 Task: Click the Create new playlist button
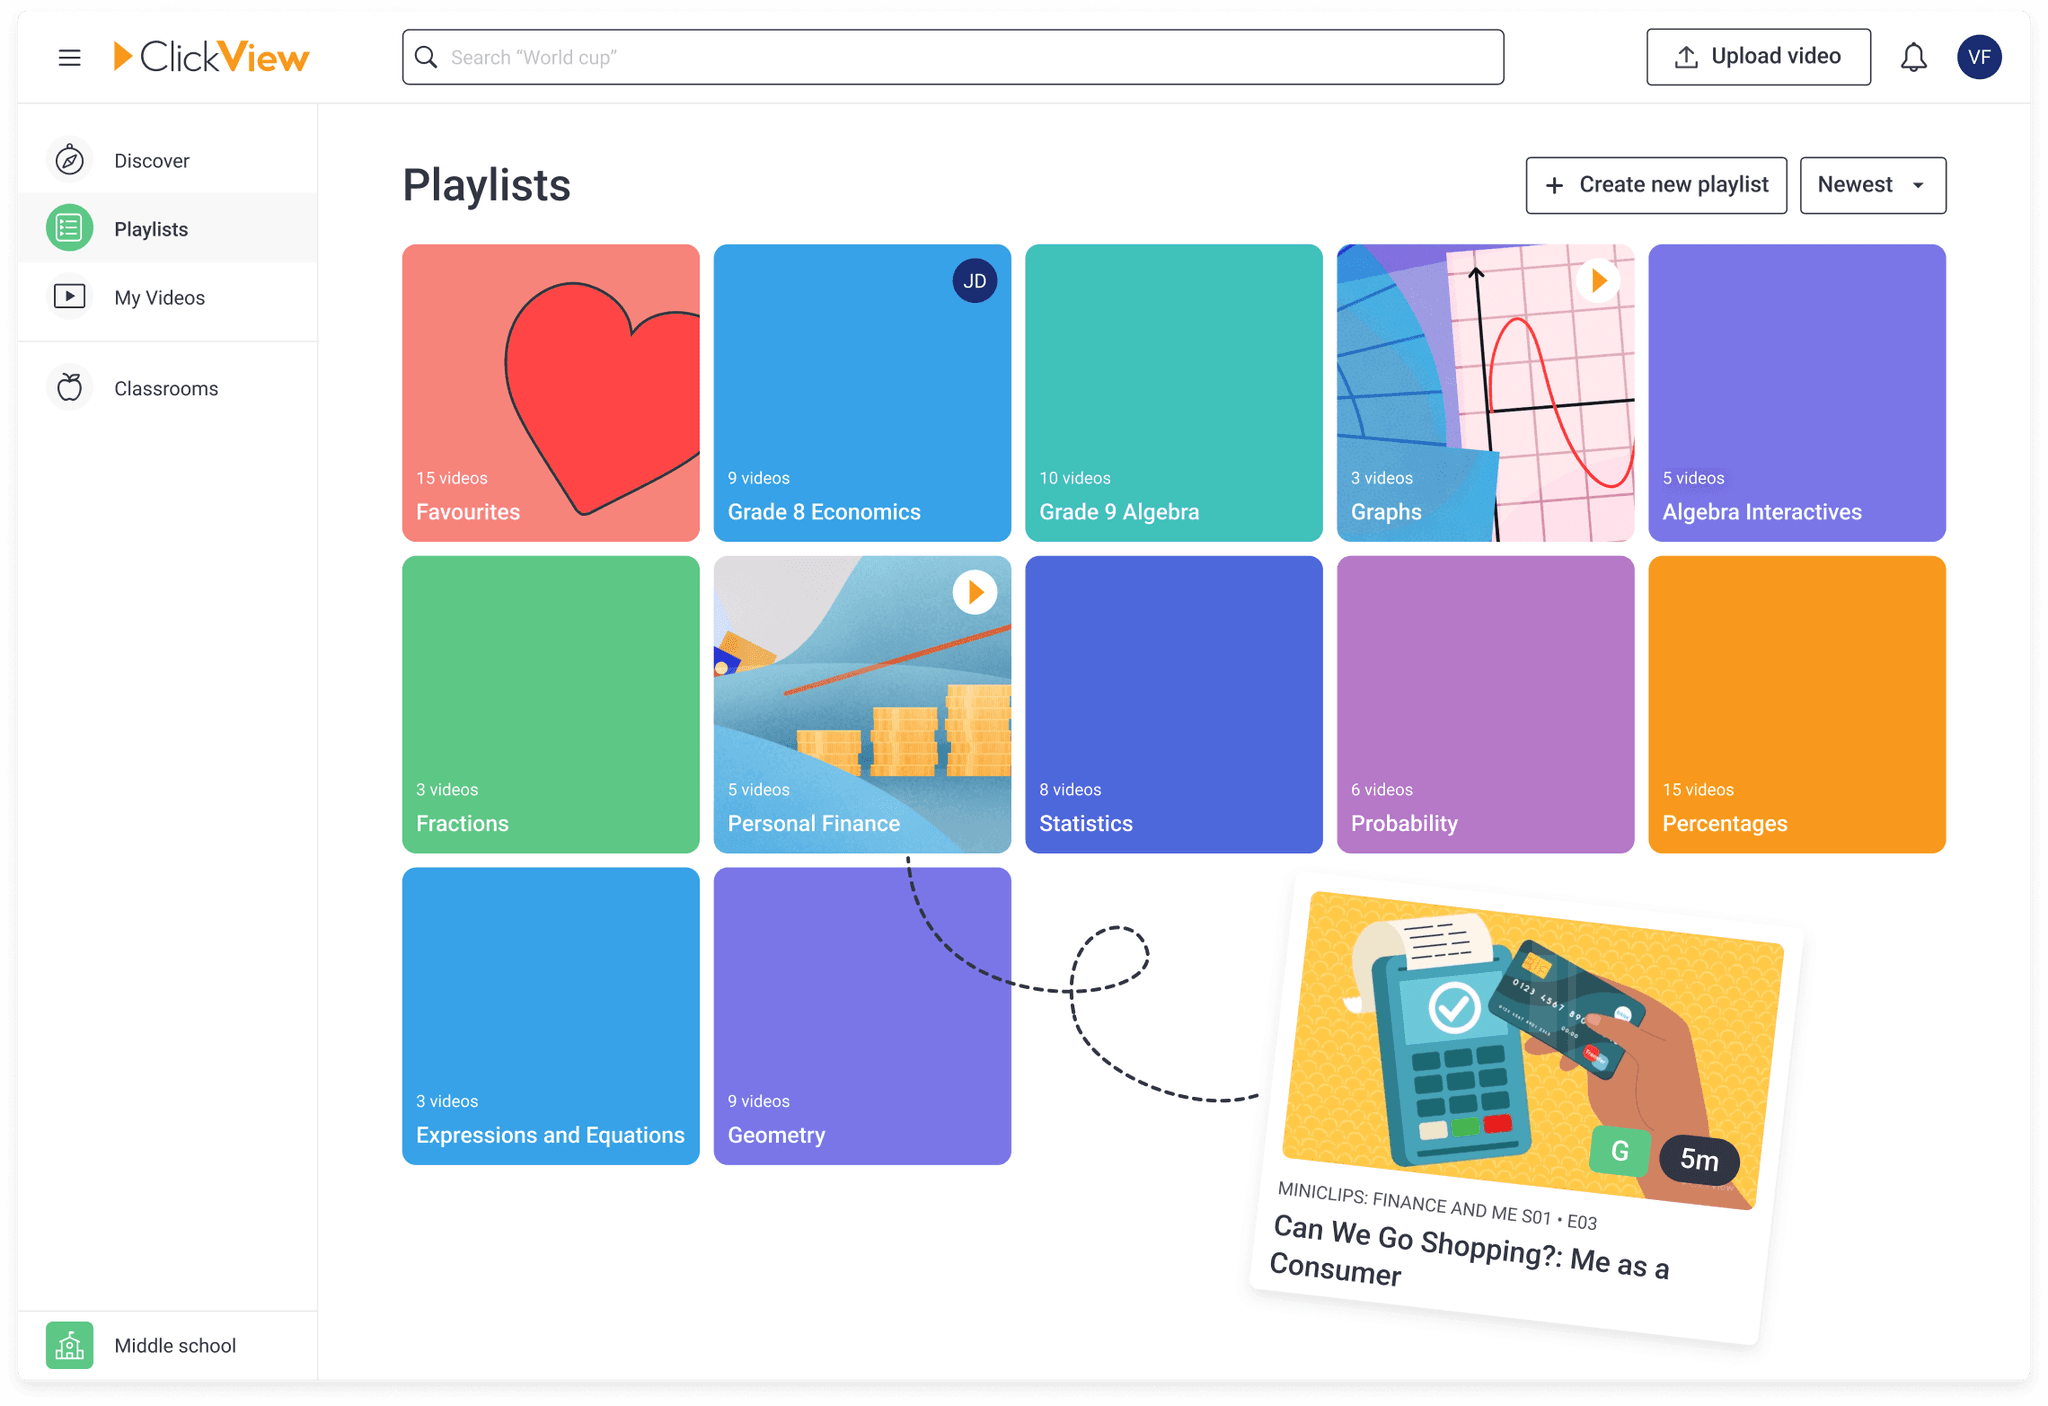click(x=1656, y=184)
